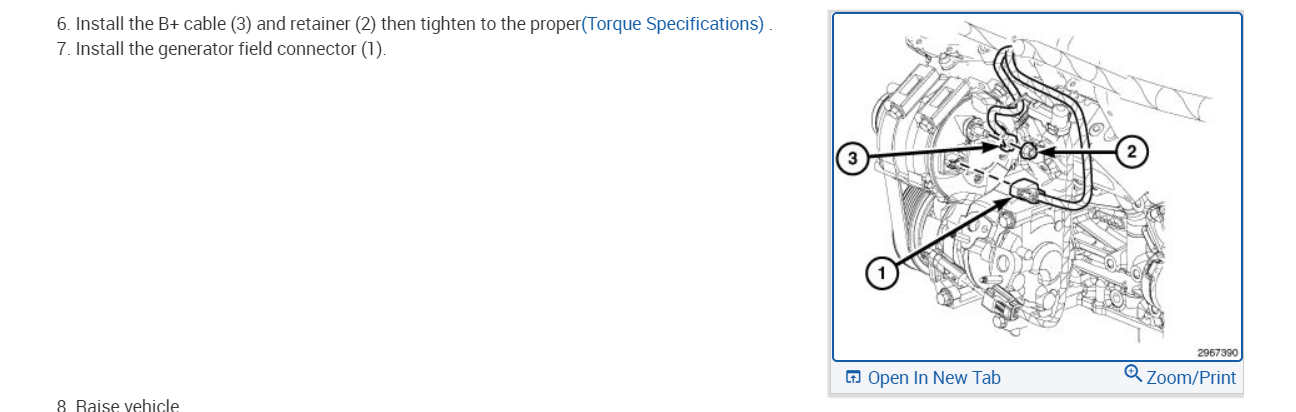Screen dimensions: 1296x412
Task: Click callout circle number 3 in diagram
Action: 852,160
